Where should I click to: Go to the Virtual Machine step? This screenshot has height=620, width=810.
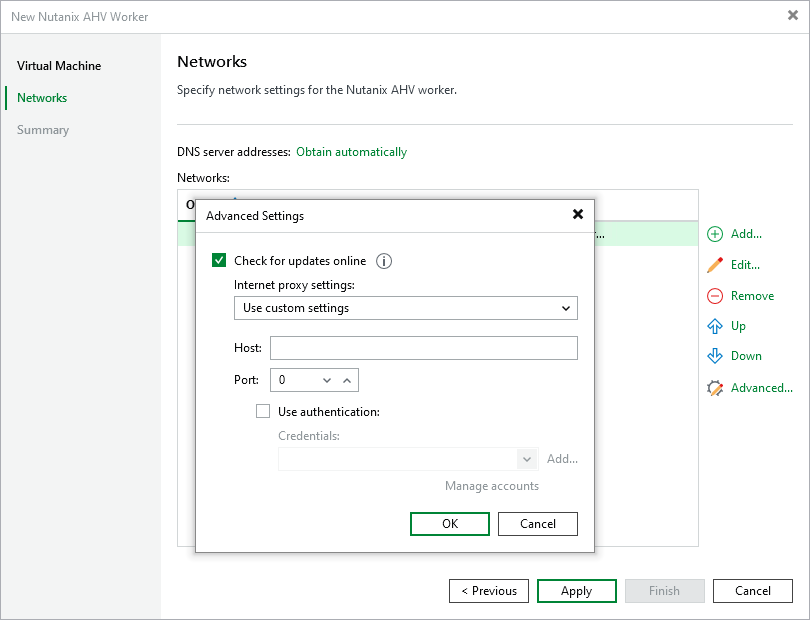pos(59,66)
